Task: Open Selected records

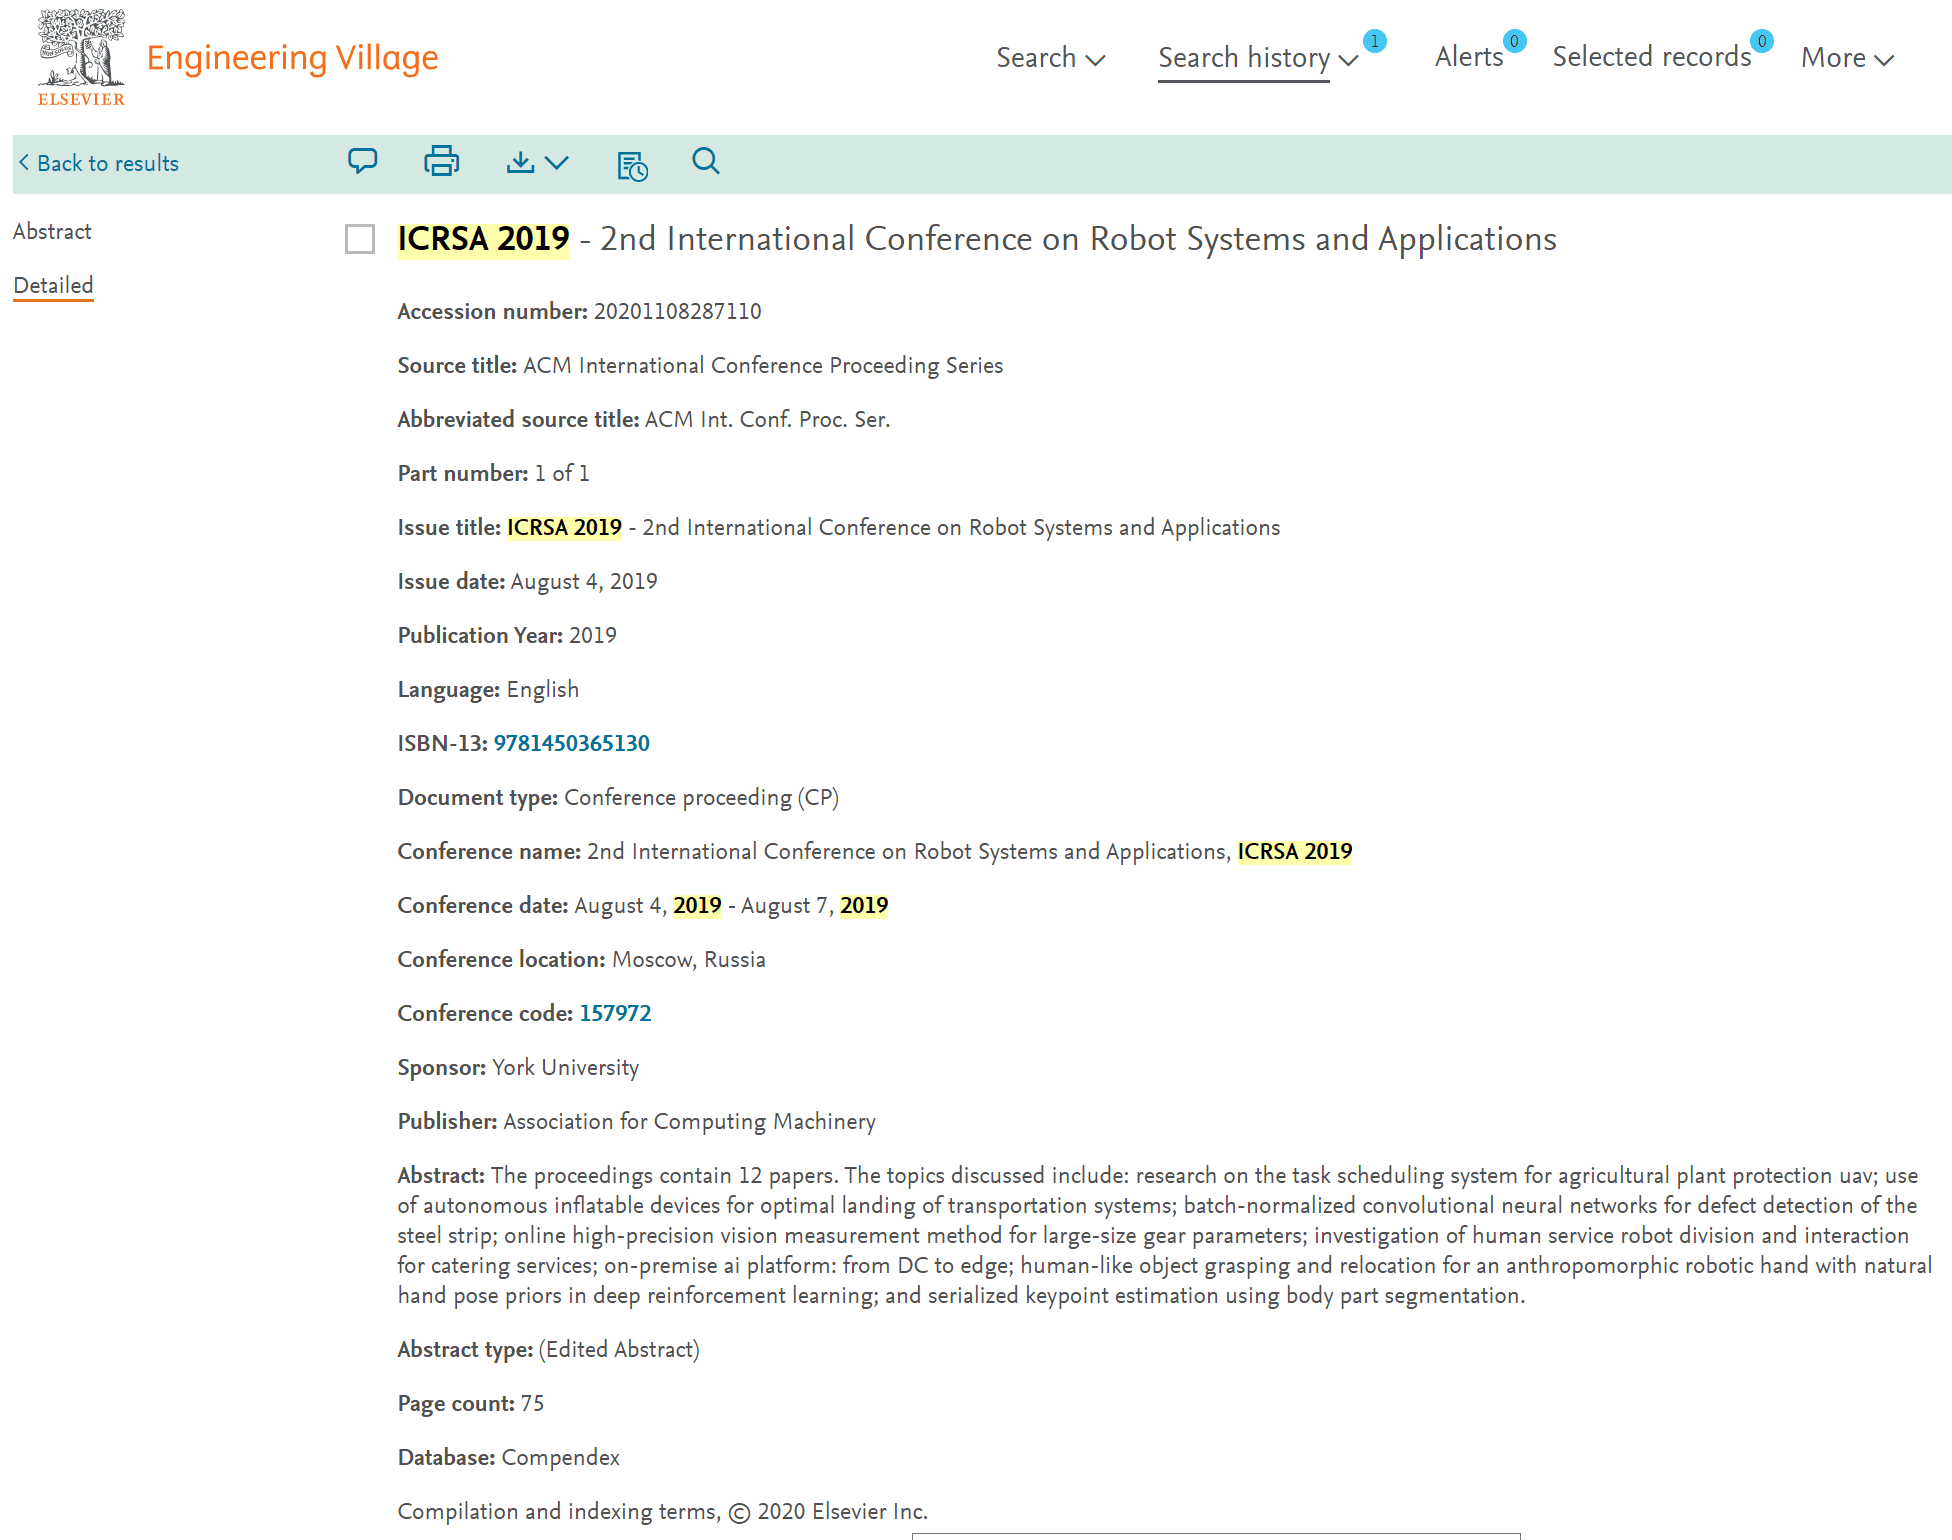Action: [1652, 57]
